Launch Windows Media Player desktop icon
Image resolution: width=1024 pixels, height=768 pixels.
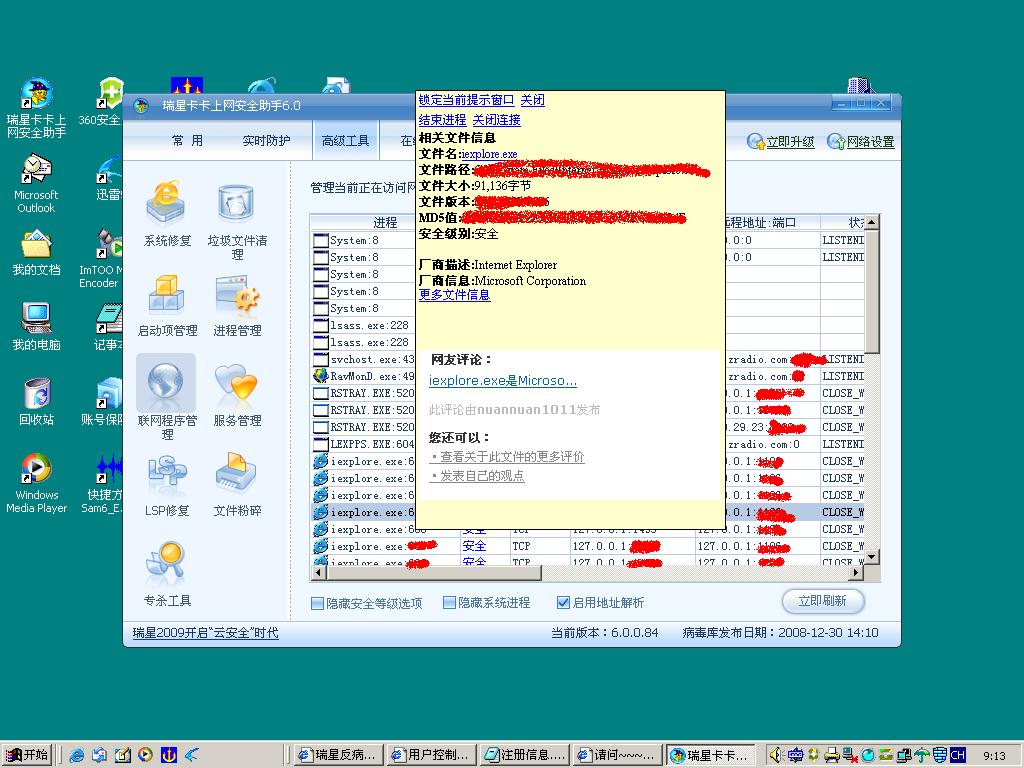(x=37, y=483)
